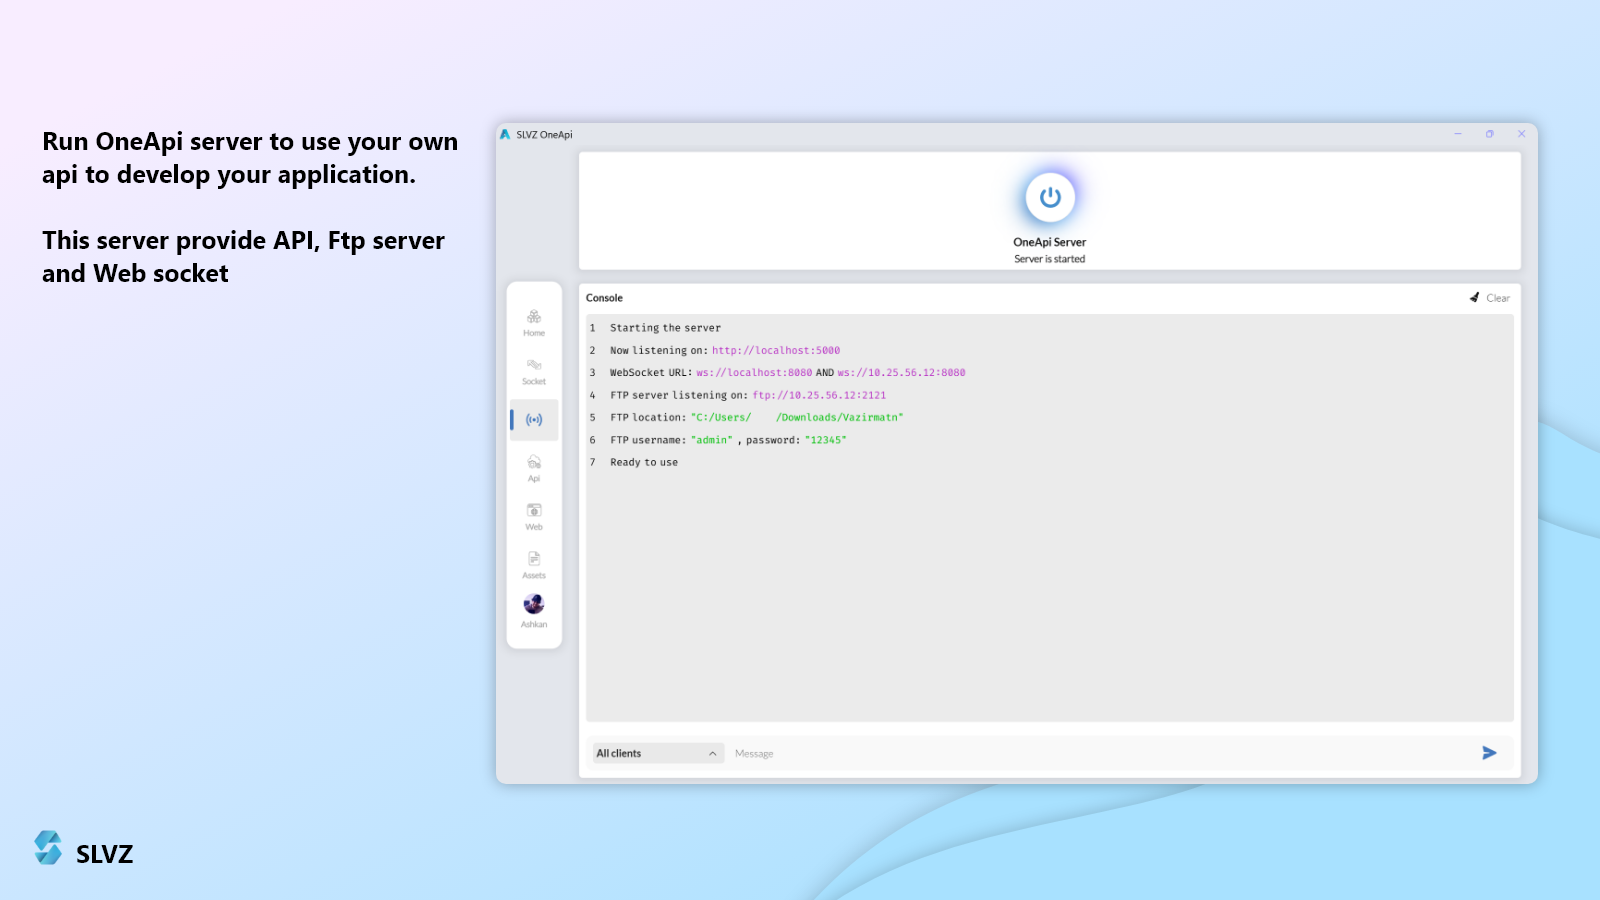
Task: Expand the All clients dropdown
Action: click(x=658, y=753)
